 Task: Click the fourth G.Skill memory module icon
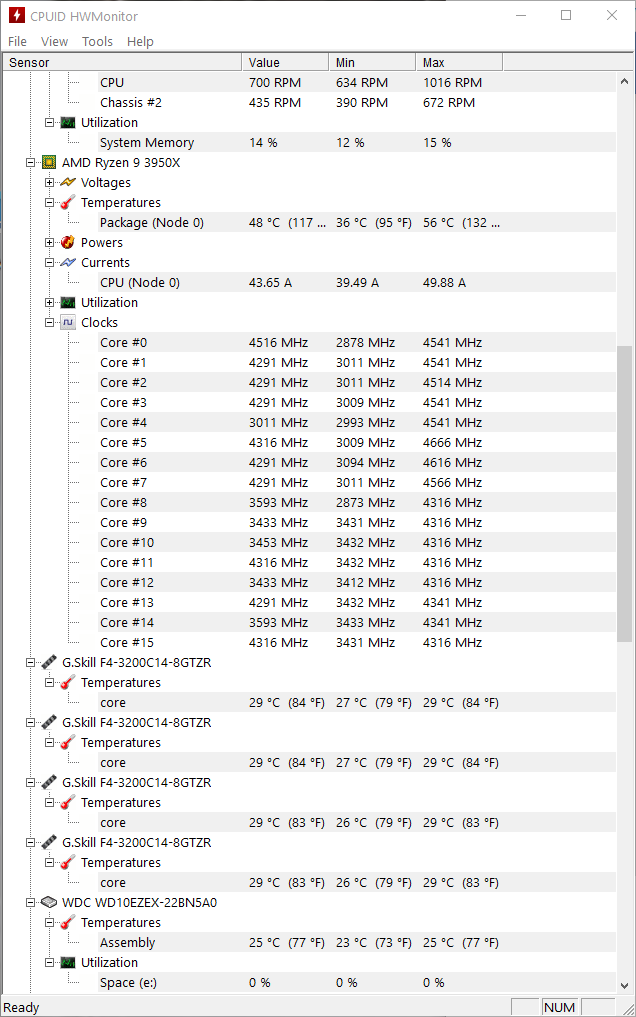tap(49, 843)
